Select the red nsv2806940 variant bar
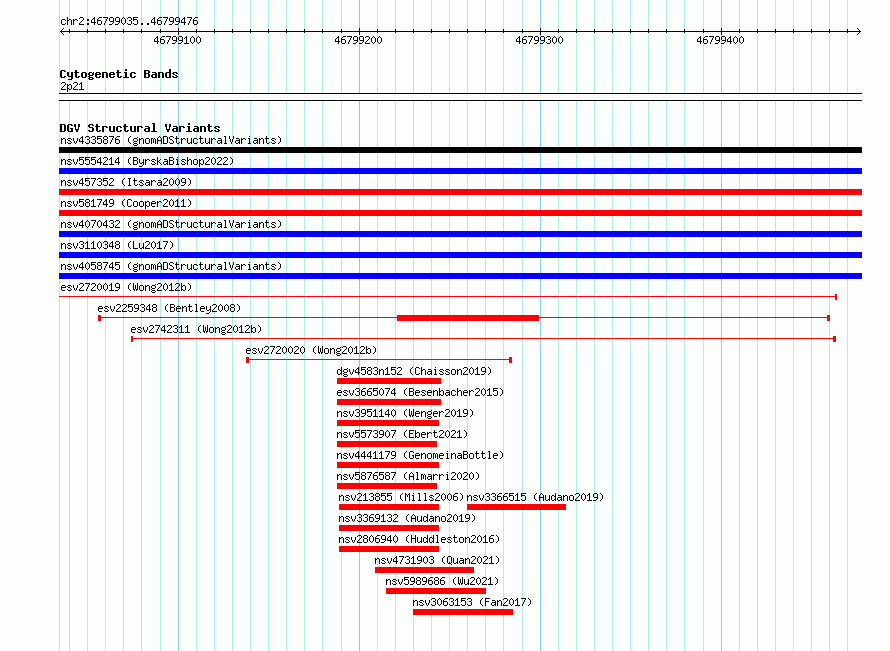 (x=389, y=549)
